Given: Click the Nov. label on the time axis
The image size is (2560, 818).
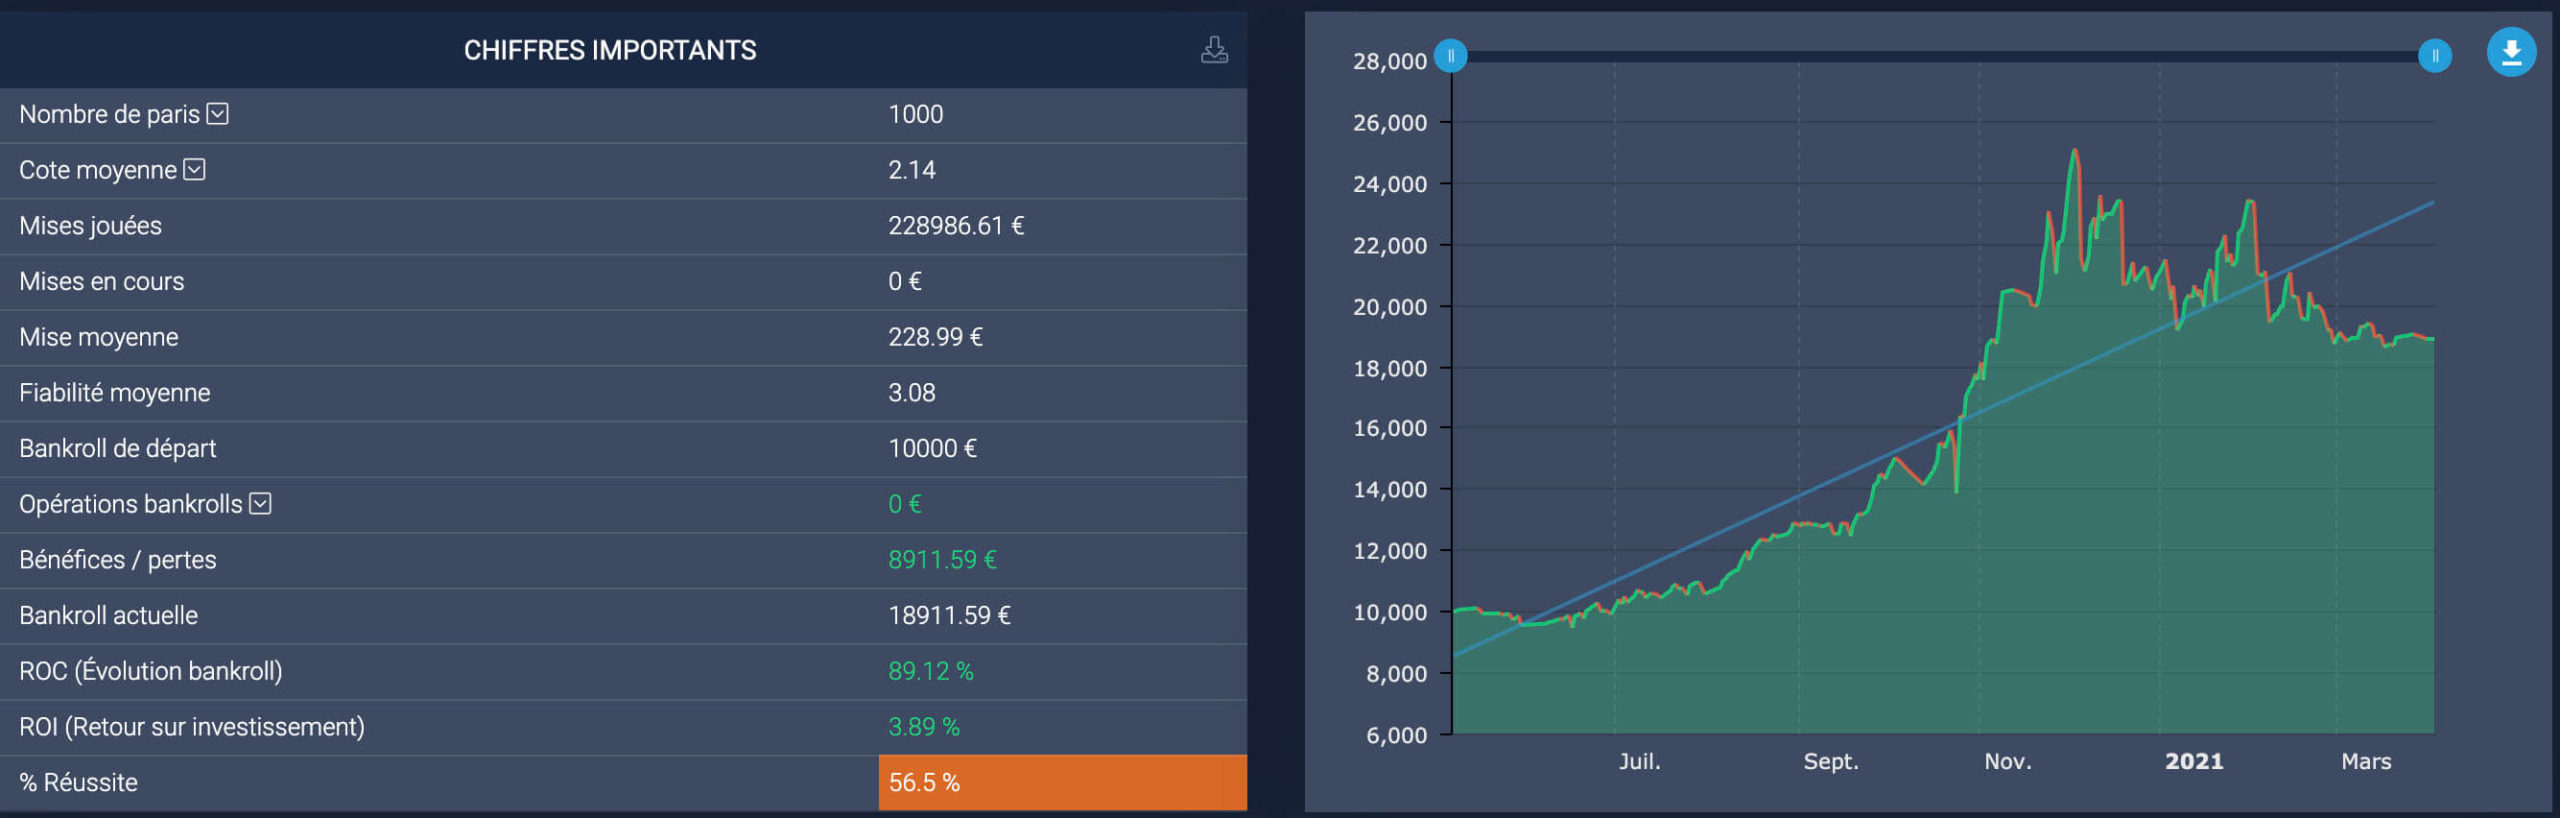Looking at the screenshot, I should click(x=2007, y=761).
